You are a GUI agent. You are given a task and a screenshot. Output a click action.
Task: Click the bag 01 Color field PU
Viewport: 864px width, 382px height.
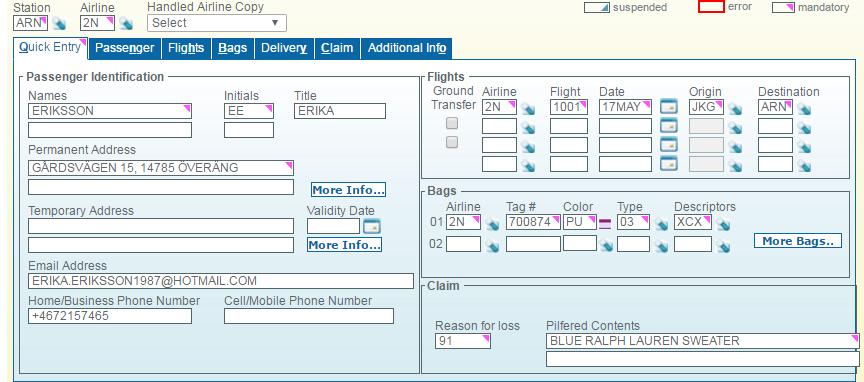580,222
